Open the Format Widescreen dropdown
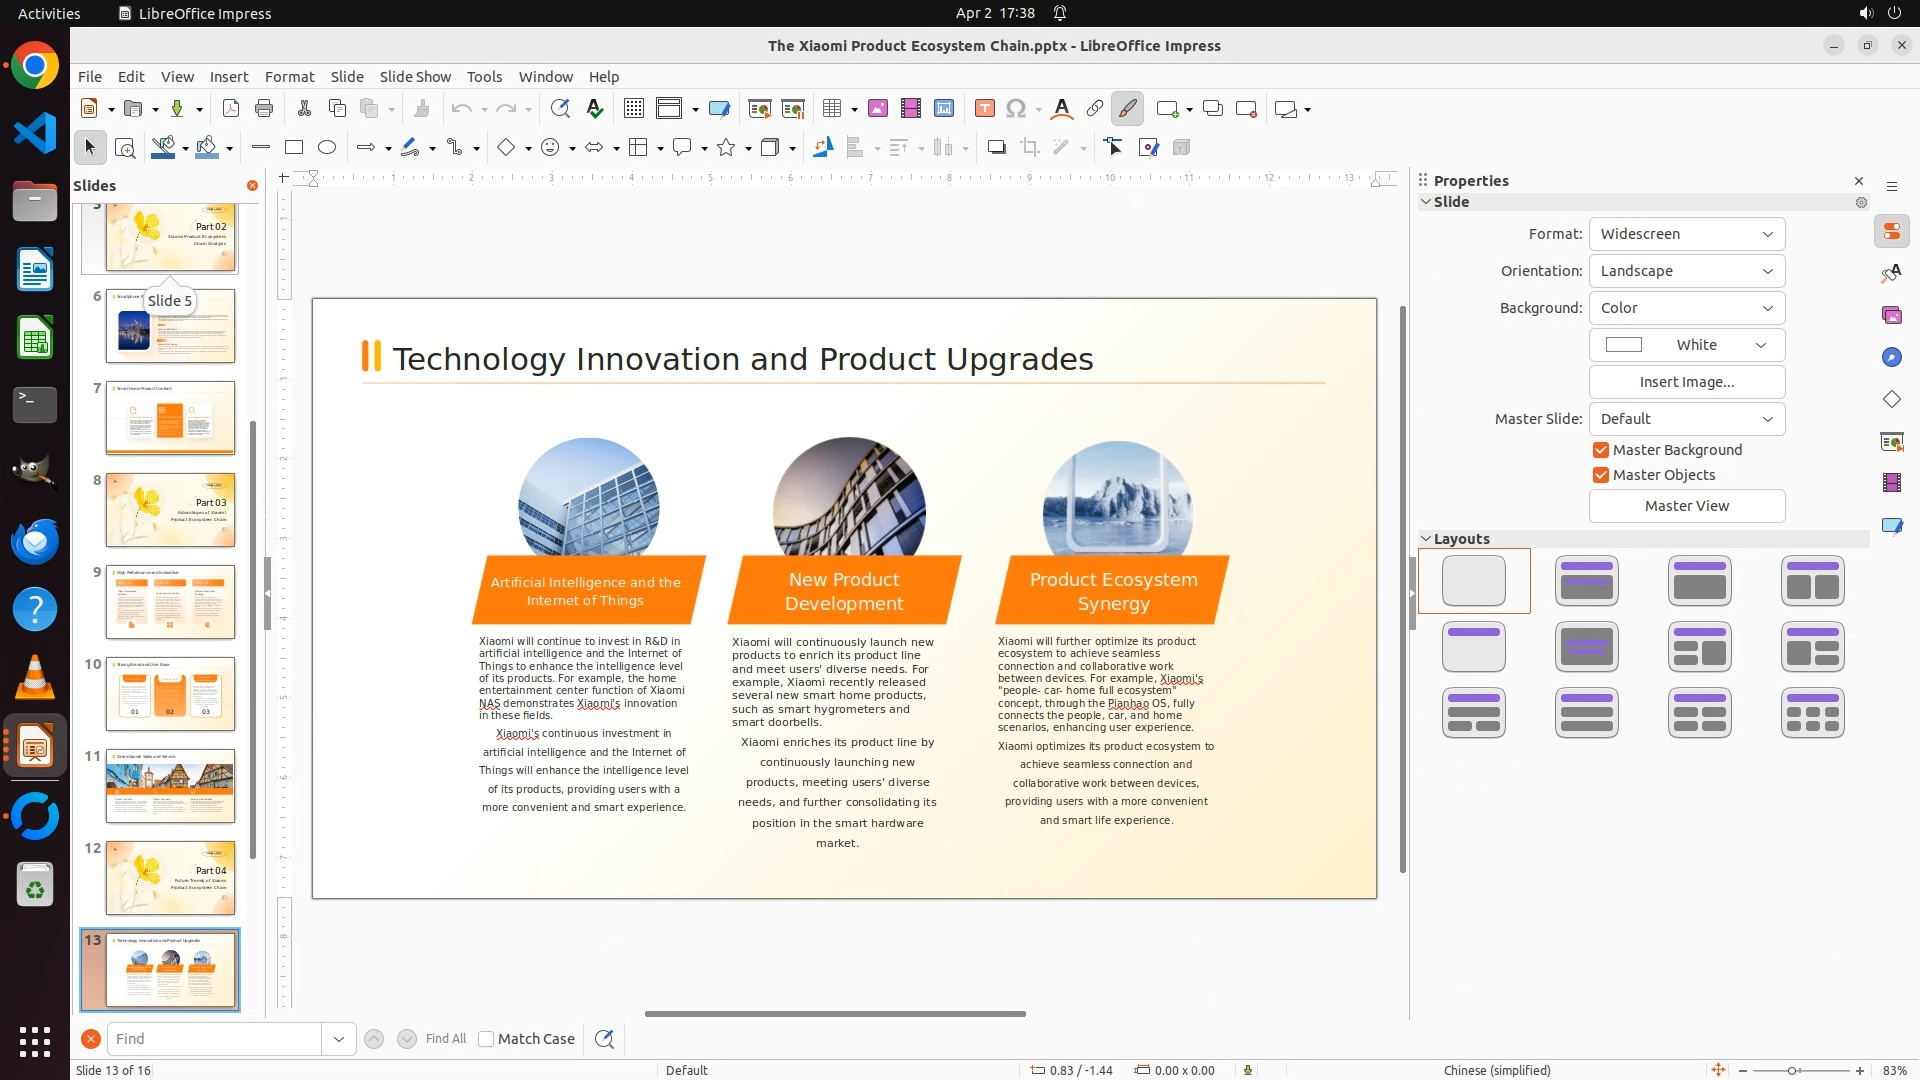 [1686, 234]
